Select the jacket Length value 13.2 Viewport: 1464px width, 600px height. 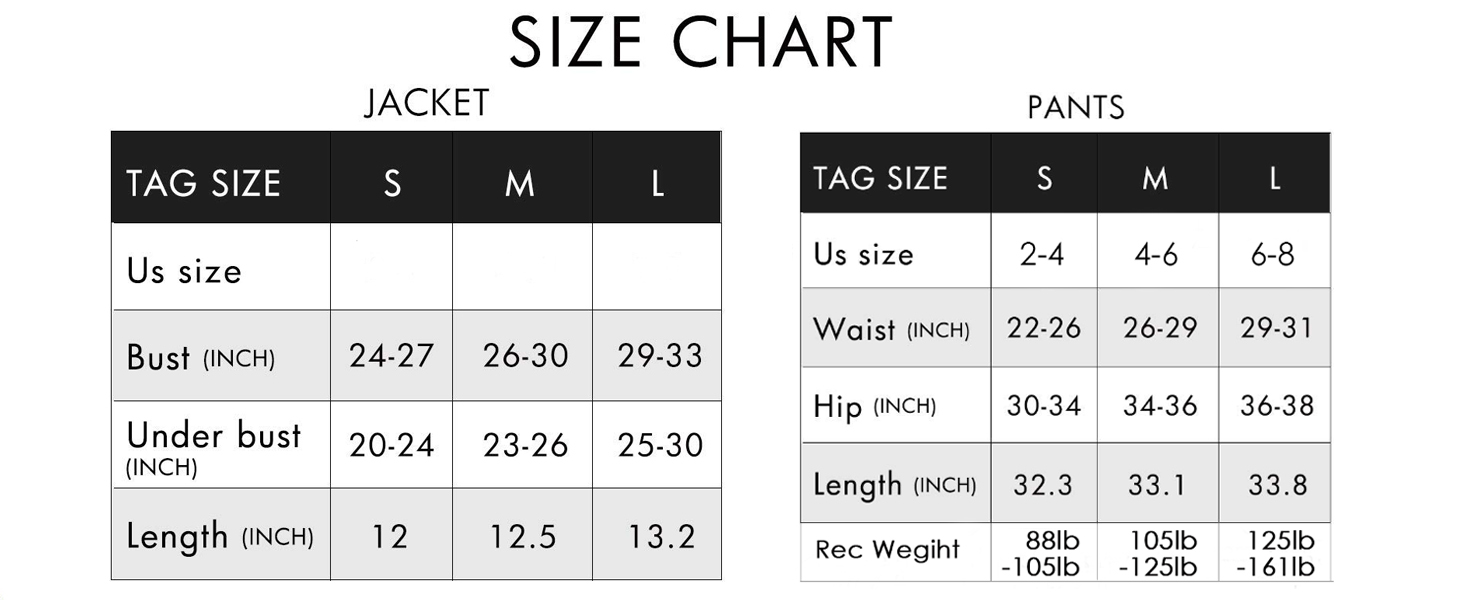(x=661, y=537)
